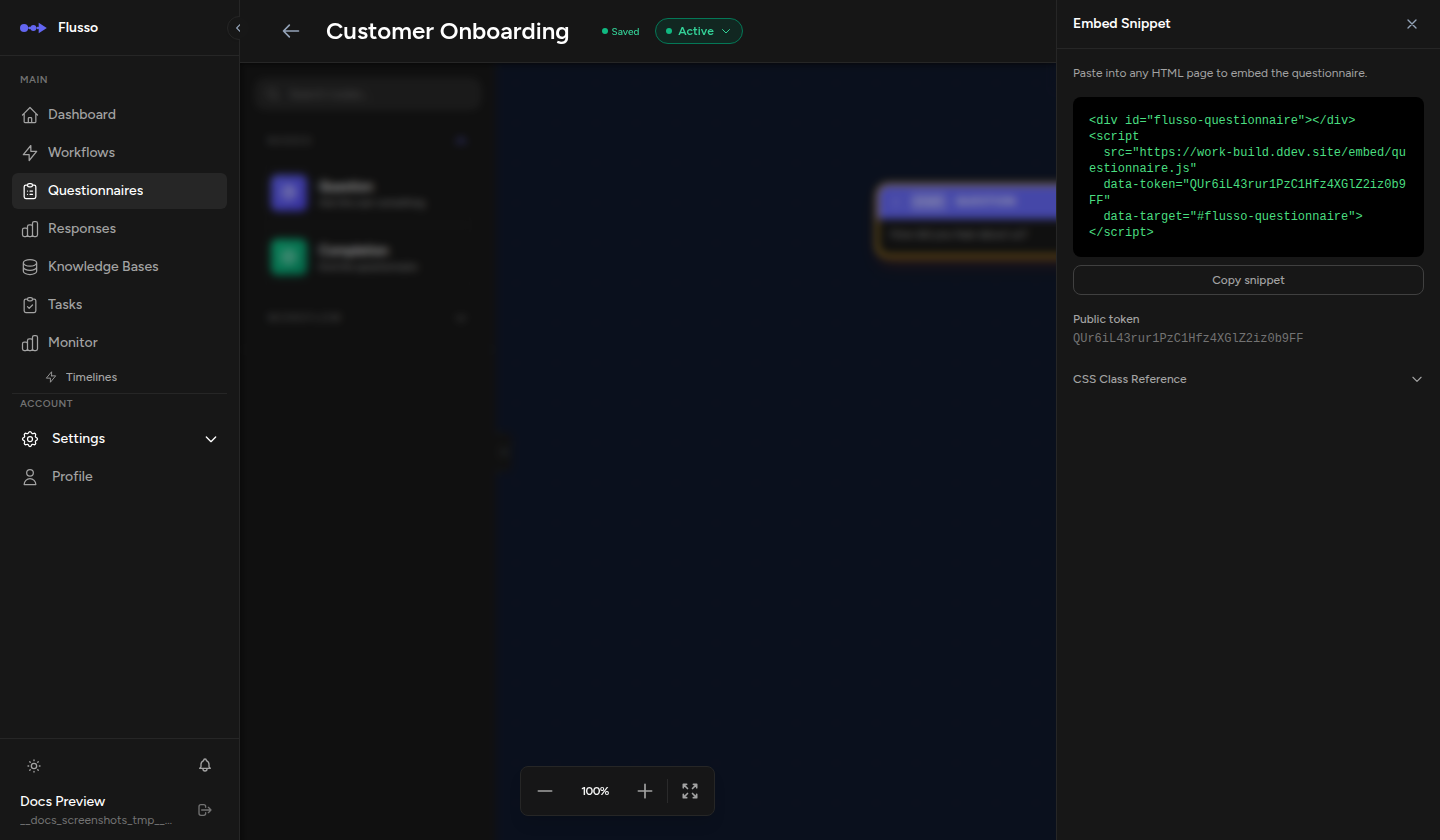1440x840 pixels.
Task: Click the Embed Snippet panel heading
Action: (x=1121, y=24)
